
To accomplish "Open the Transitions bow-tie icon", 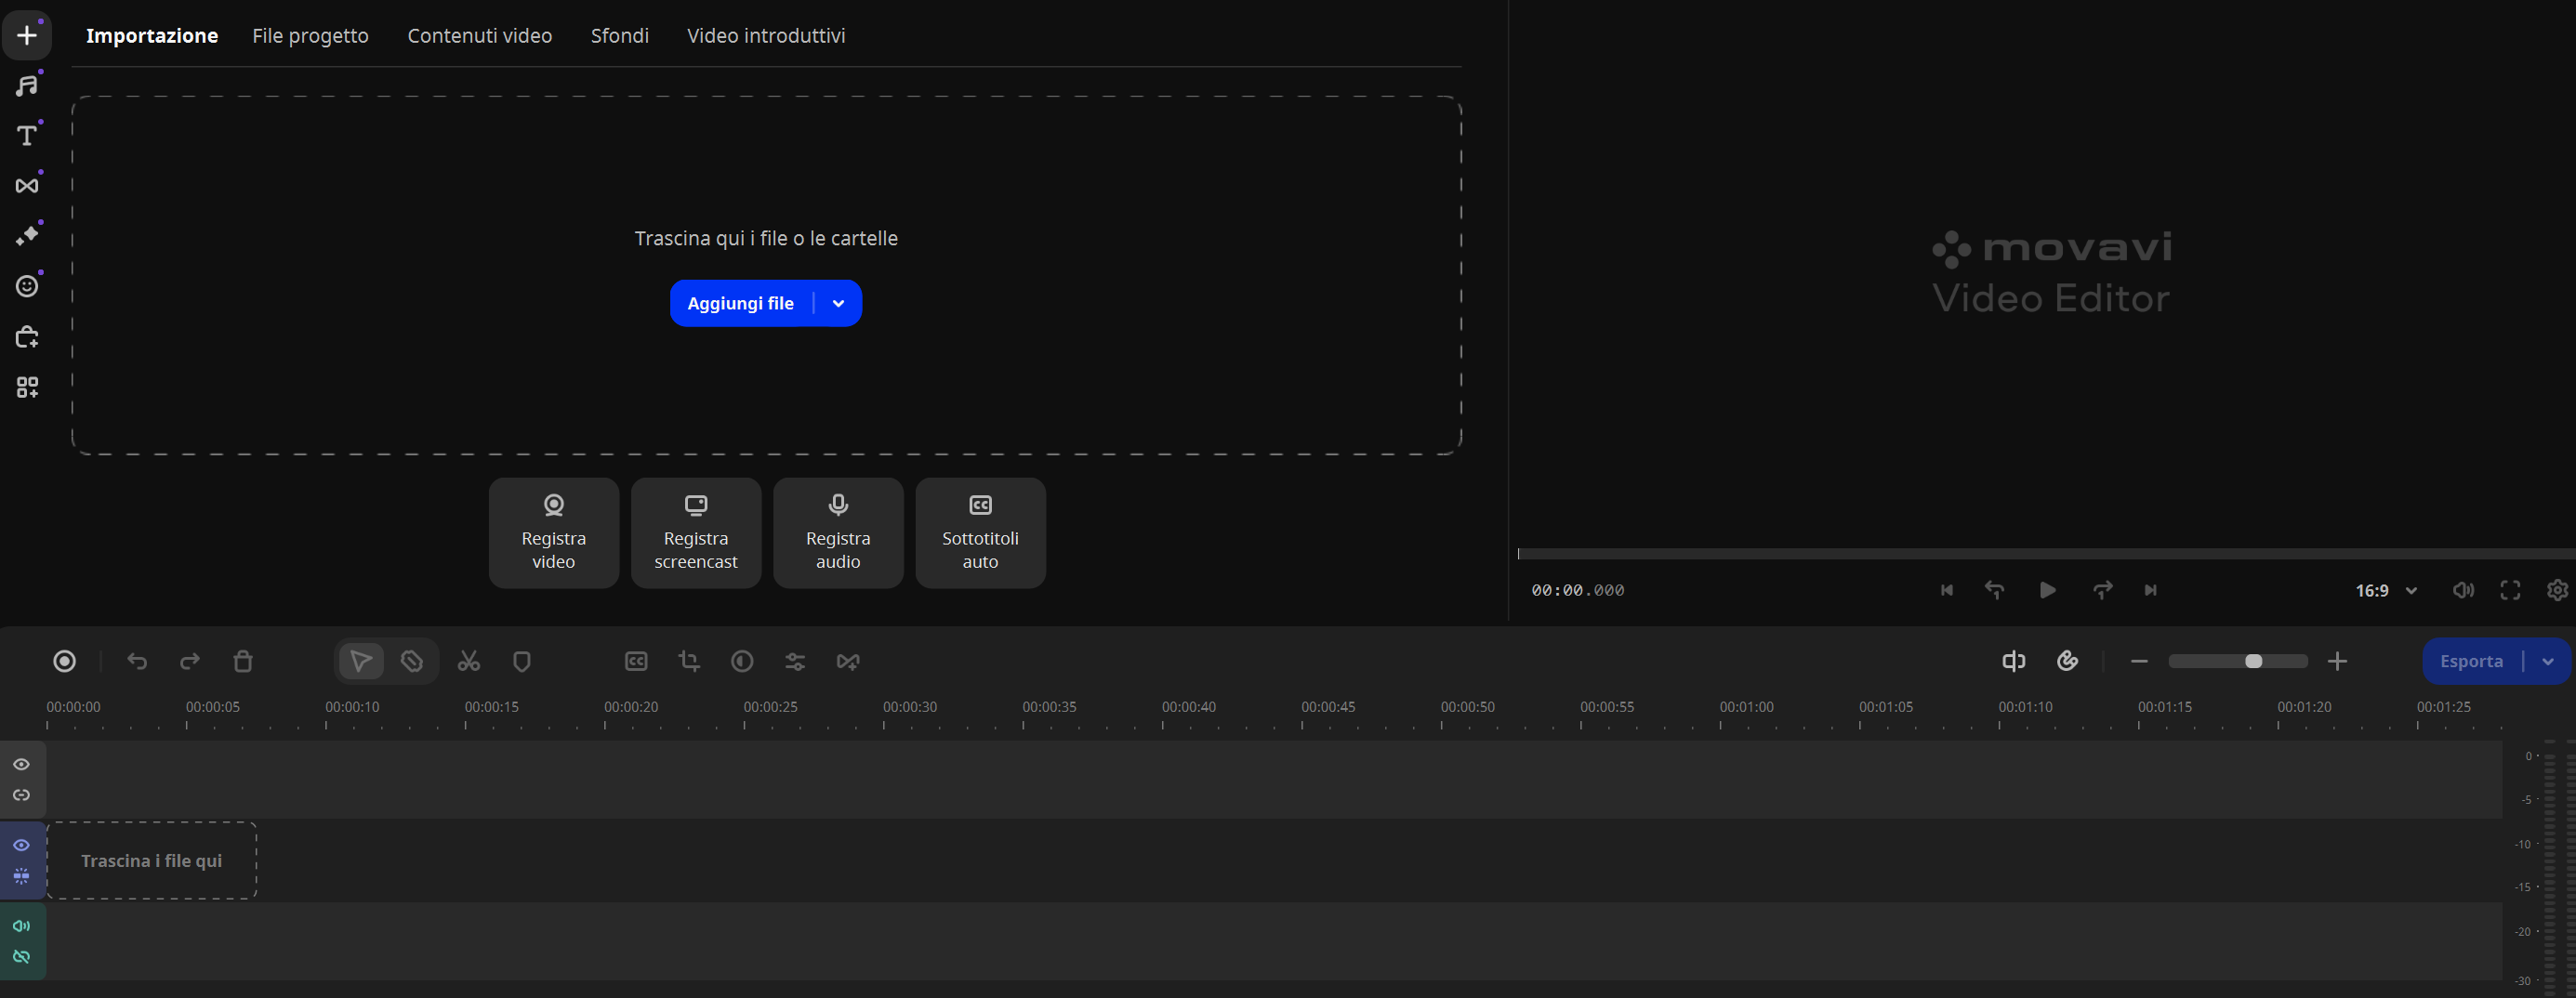I will (x=27, y=185).
